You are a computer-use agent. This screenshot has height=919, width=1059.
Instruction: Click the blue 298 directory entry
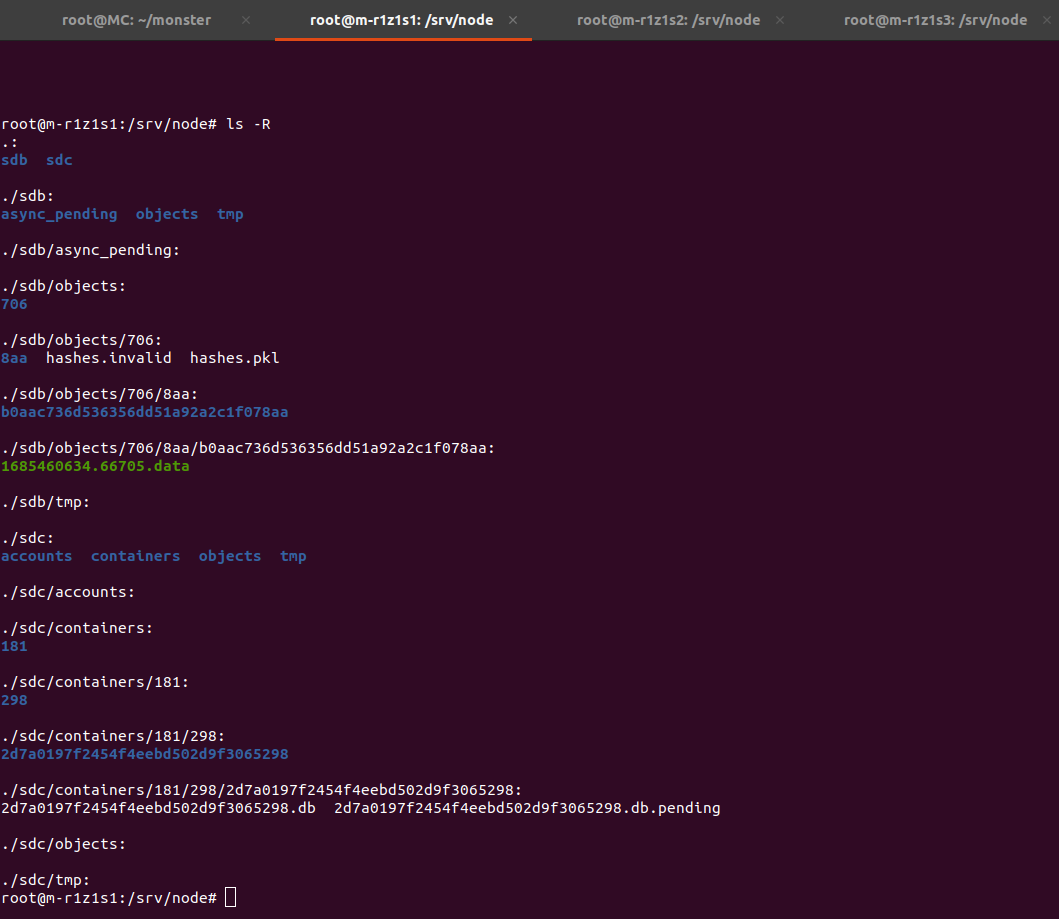click(x=14, y=700)
